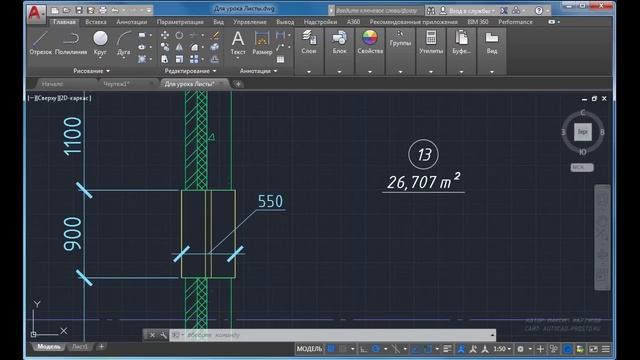Expand the arrow below Вид panel

pyautogui.click(x=492, y=71)
